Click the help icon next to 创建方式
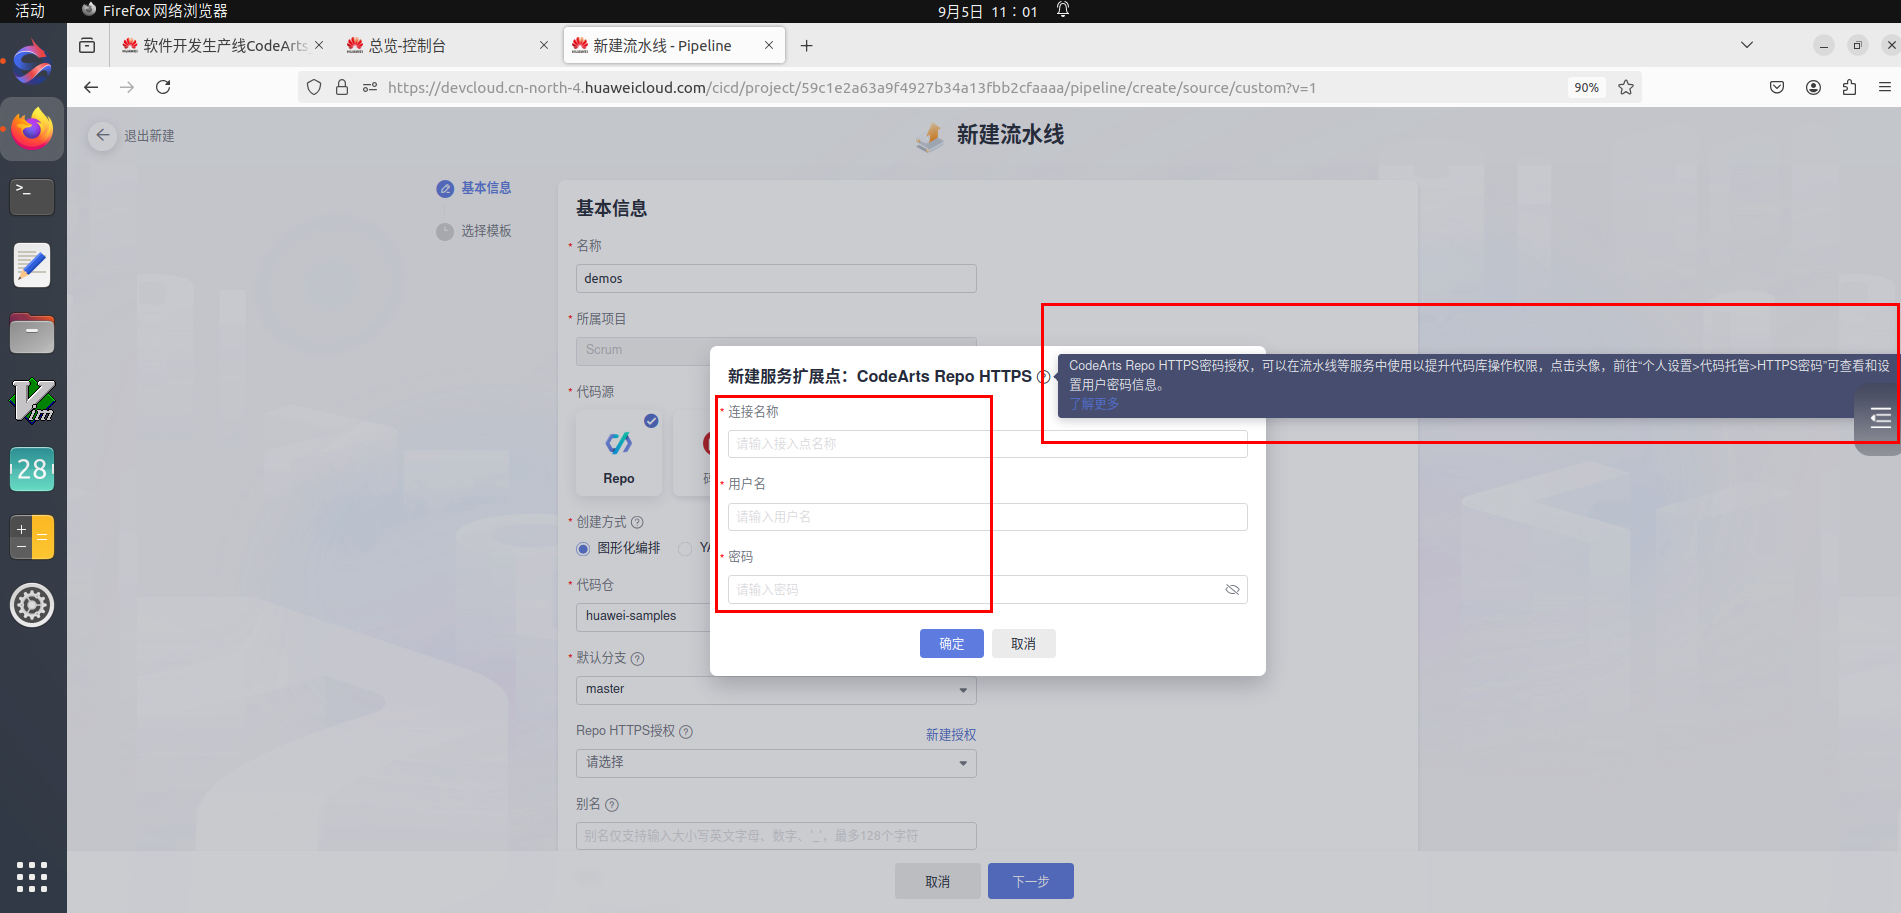This screenshot has height=913, width=1901. [x=637, y=522]
